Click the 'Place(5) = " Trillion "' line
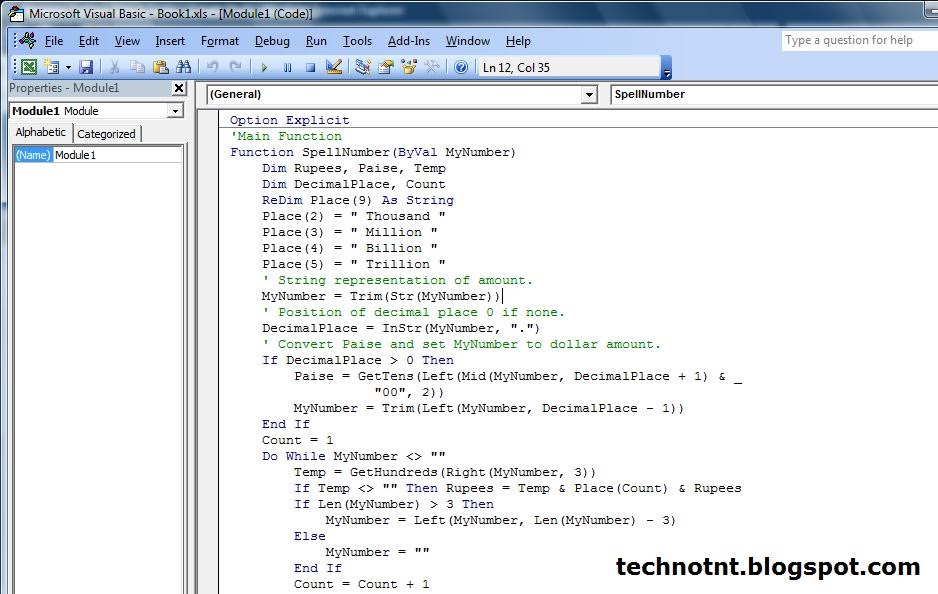This screenshot has width=938, height=594. click(354, 264)
